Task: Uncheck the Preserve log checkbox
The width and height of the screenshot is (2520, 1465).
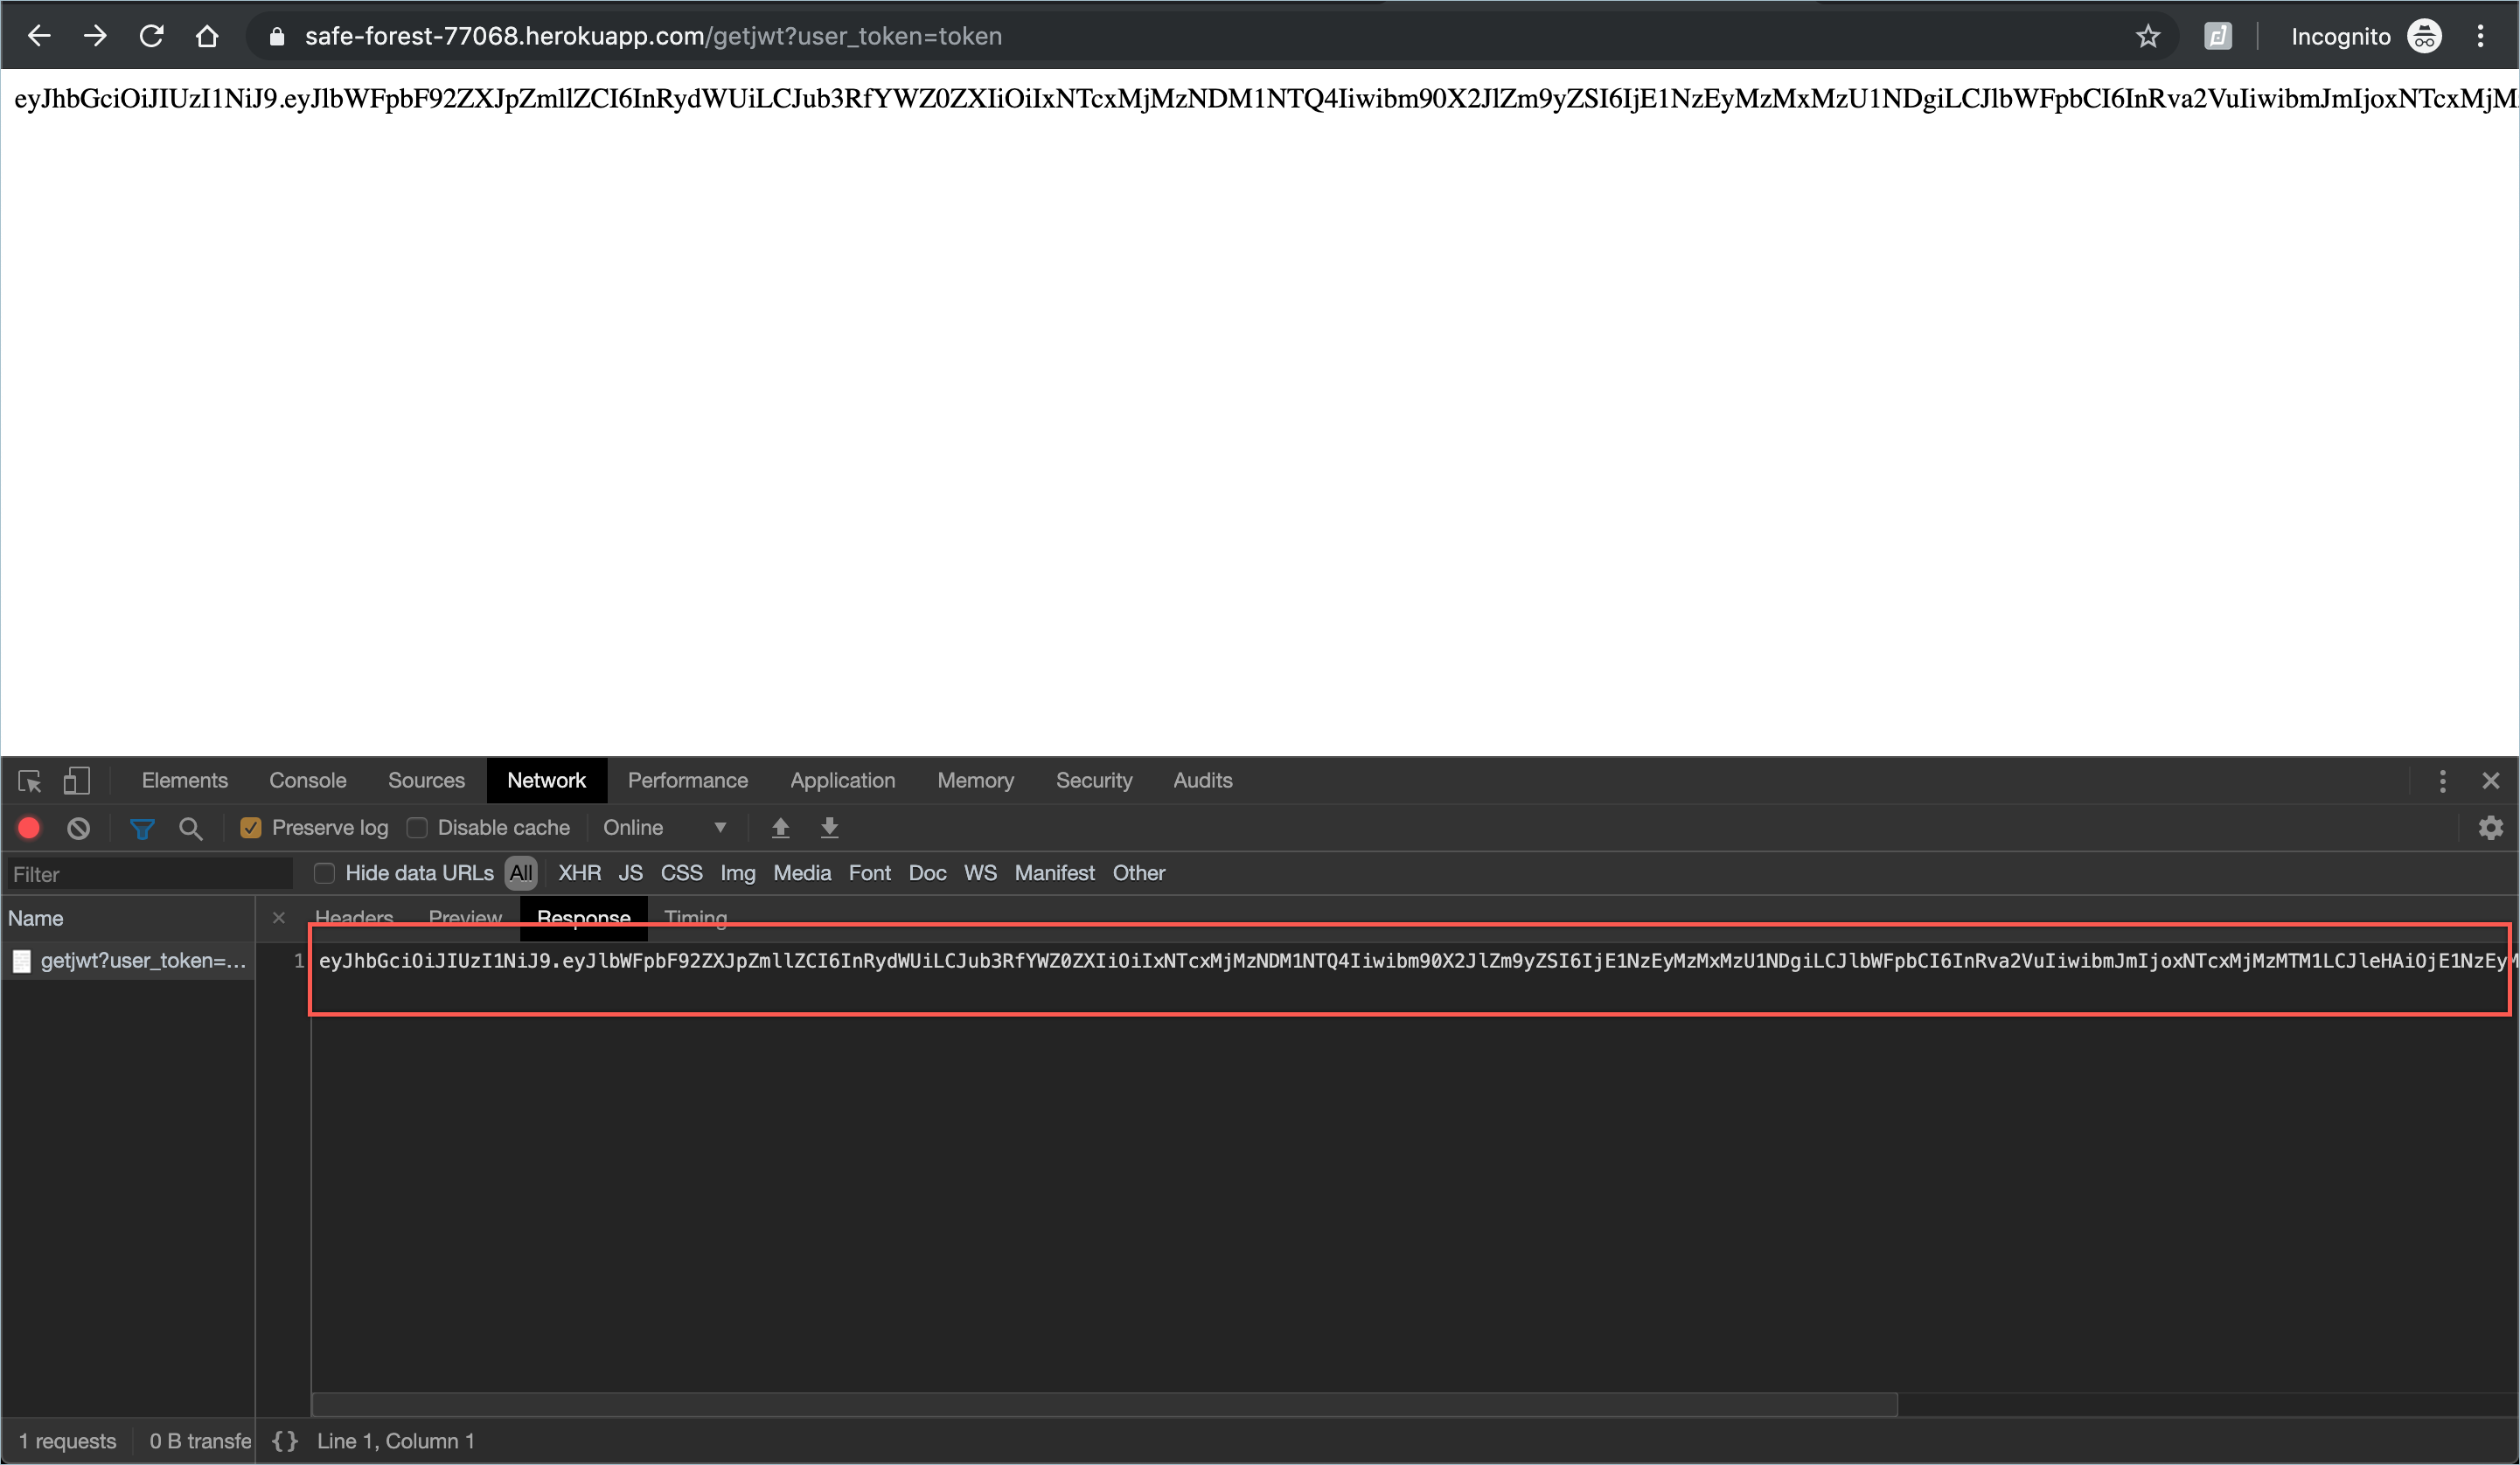Action: click(251, 828)
